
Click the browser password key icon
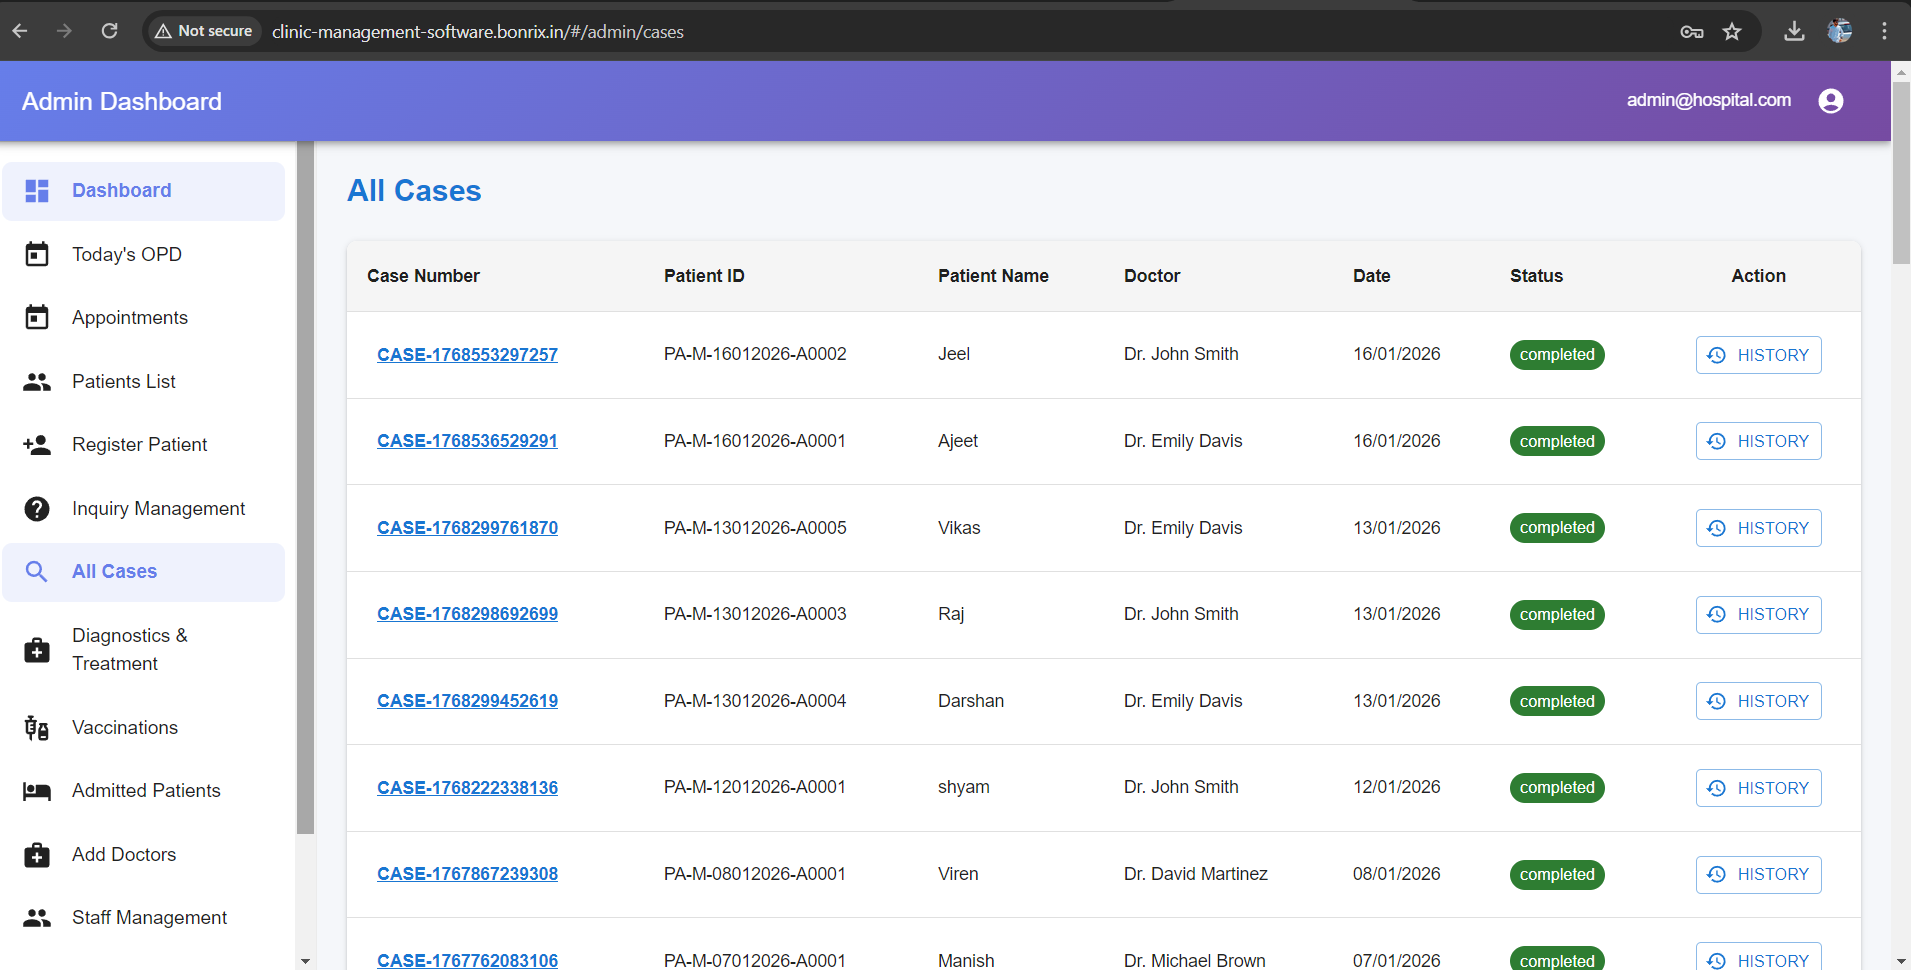coord(1691,32)
